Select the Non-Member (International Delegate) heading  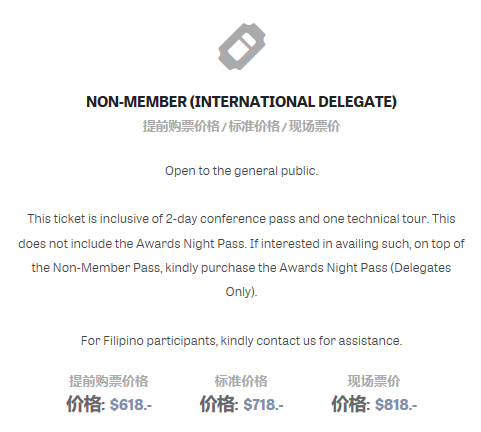[x=241, y=102]
